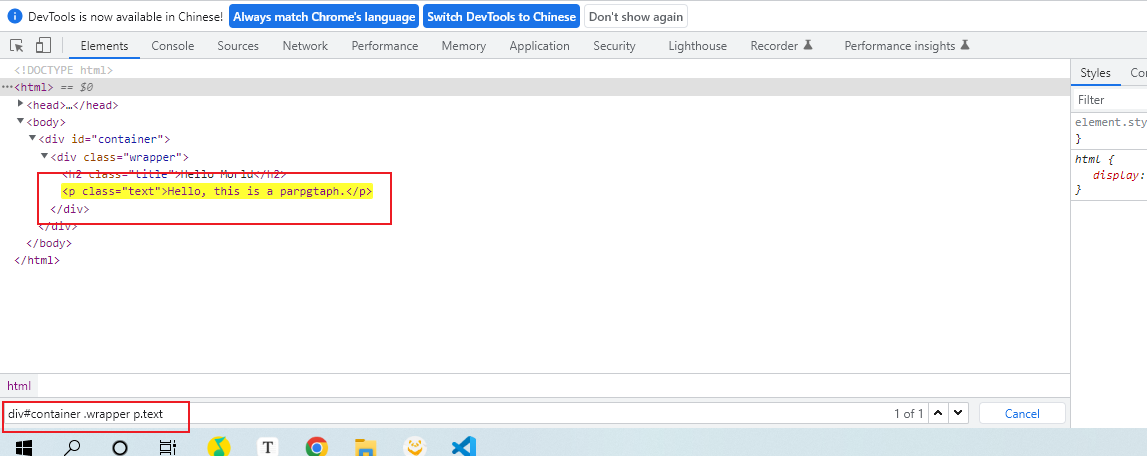Click Always match Chrome's language button
The height and width of the screenshot is (456, 1147).
(324, 17)
